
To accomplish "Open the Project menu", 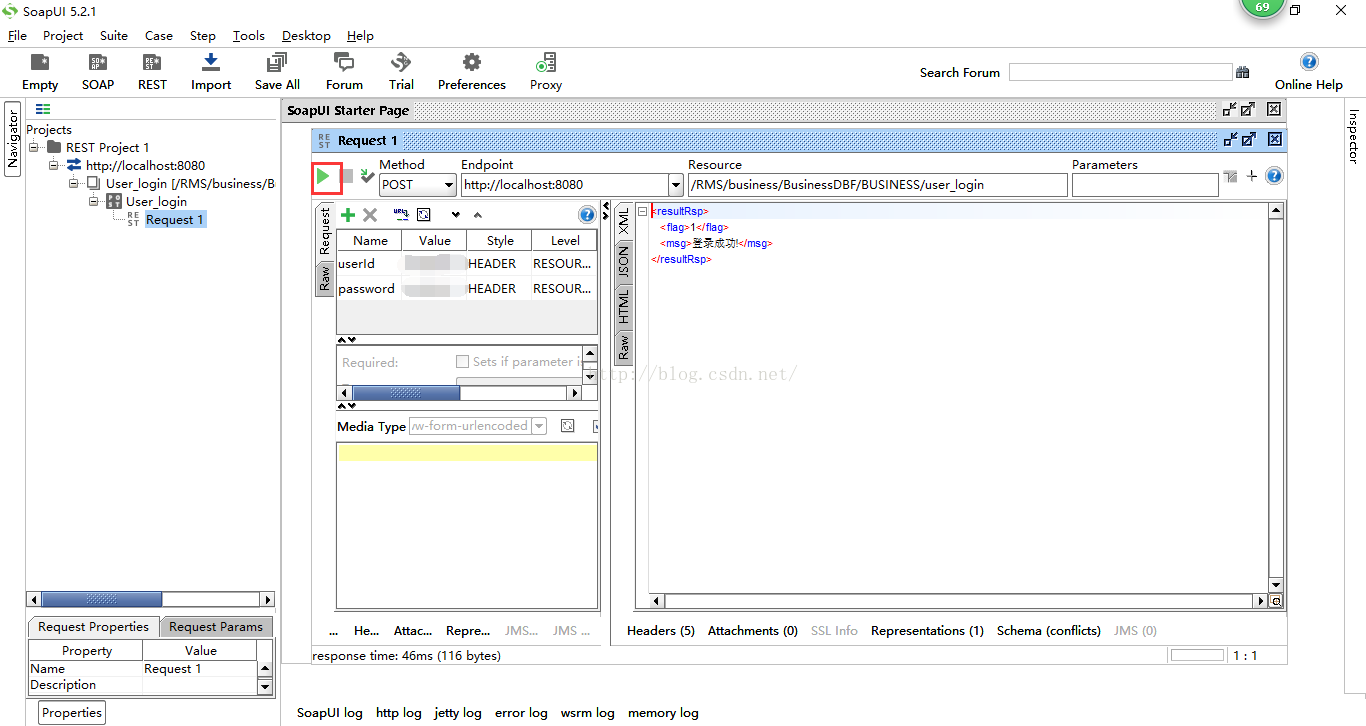I will tap(63, 35).
